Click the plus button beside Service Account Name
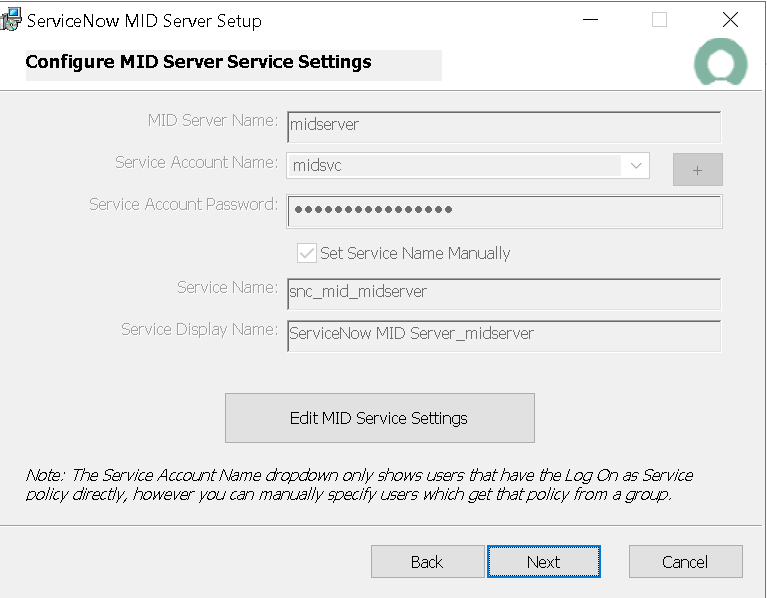The height and width of the screenshot is (598, 767). pyautogui.click(x=697, y=170)
